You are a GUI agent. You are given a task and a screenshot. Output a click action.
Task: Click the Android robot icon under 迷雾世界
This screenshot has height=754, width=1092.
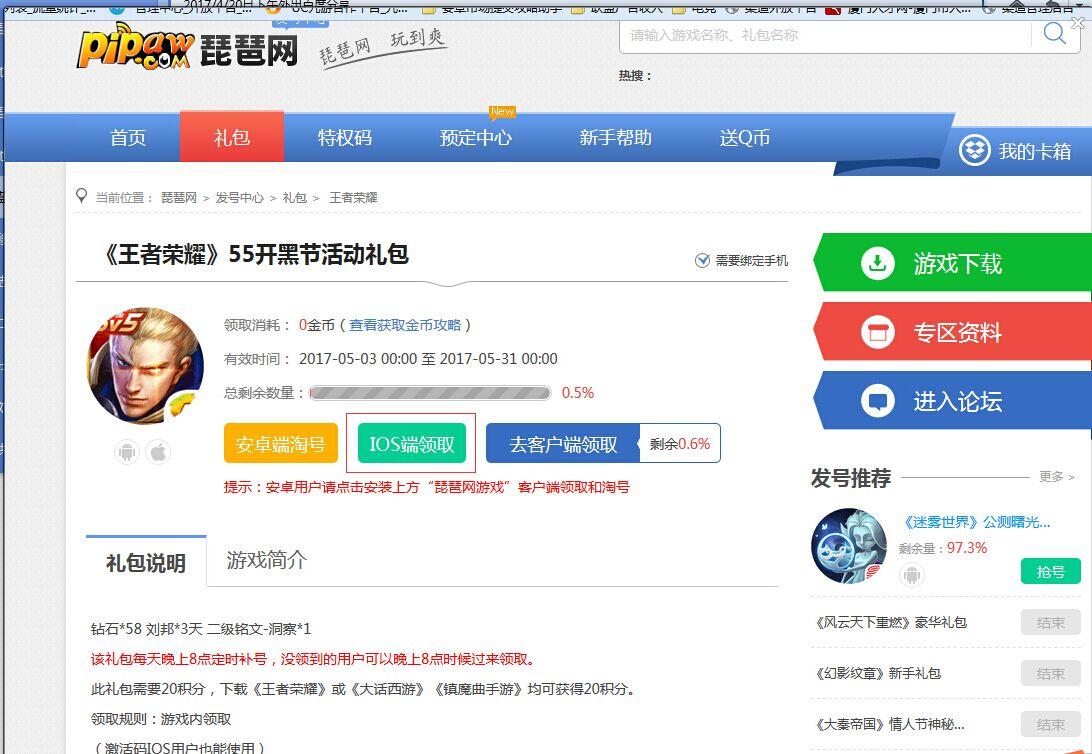[910, 574]
